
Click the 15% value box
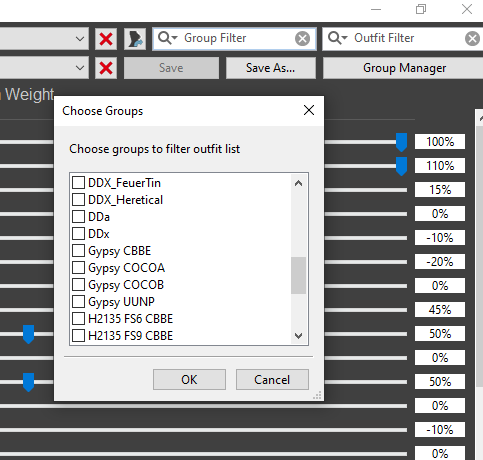[440, 190]
